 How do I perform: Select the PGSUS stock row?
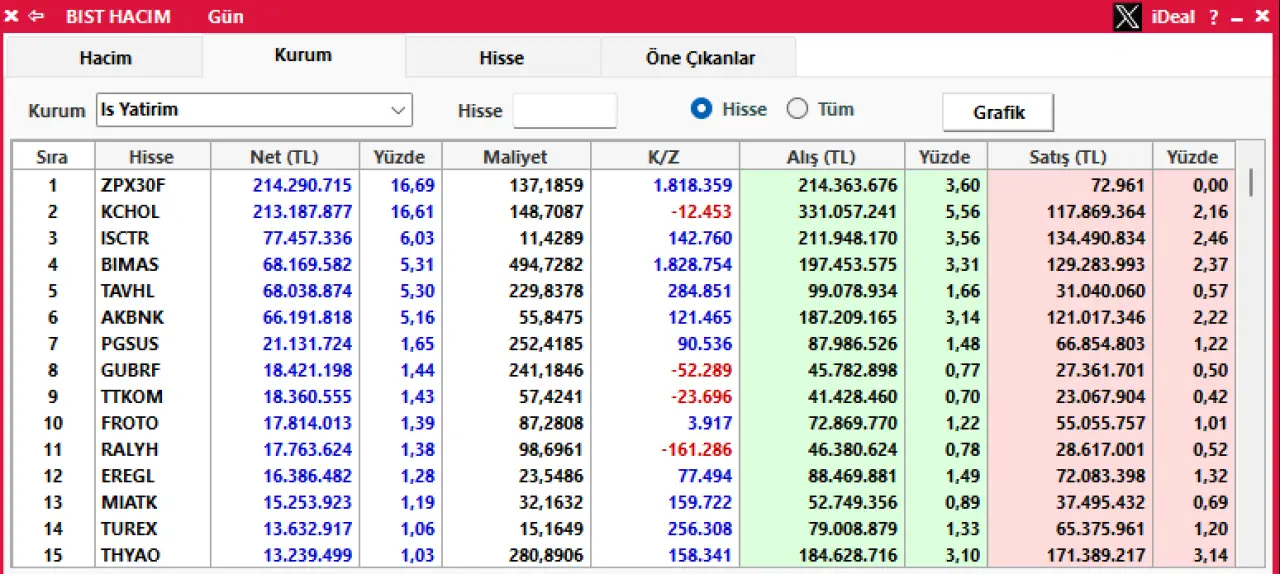pyautogui.click(x=623, y=344)
